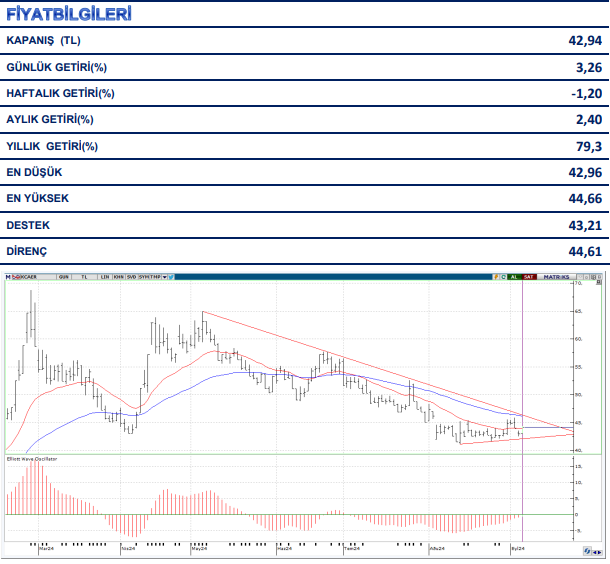Click the symbol flag icon next to KCAER
This screenshot has width=610, height=564.
click(x=15, y=276)
